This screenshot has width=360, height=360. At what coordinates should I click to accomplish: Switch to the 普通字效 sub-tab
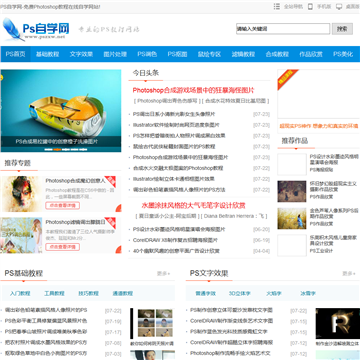(206, 293)
